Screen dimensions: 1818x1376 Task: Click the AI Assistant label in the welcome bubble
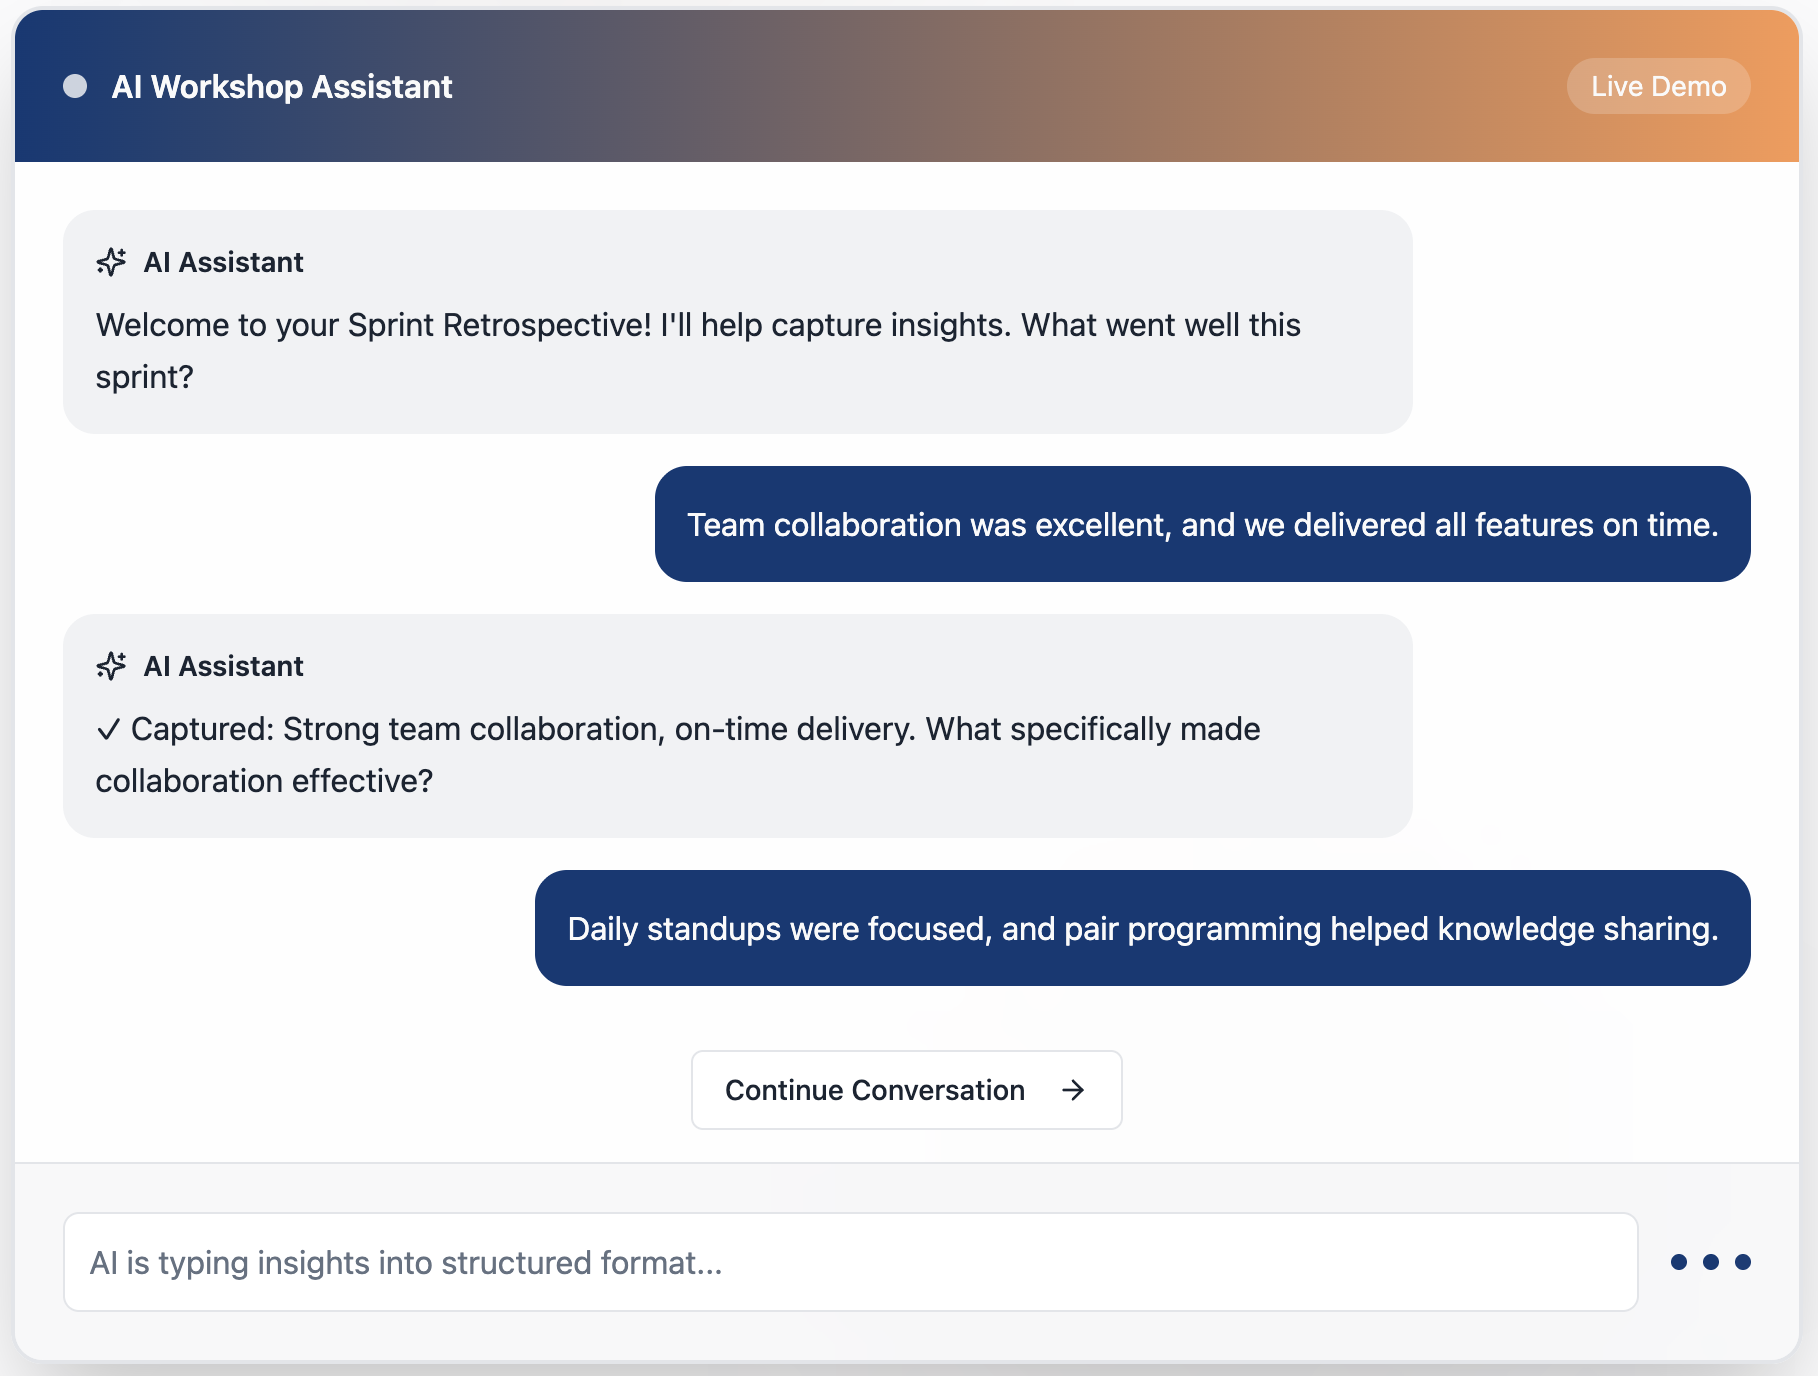224,262
